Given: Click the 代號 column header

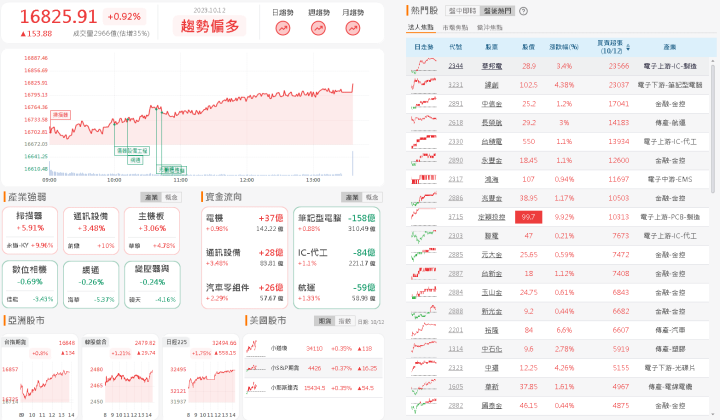Looking at the screenshot, I should [456, 47].
